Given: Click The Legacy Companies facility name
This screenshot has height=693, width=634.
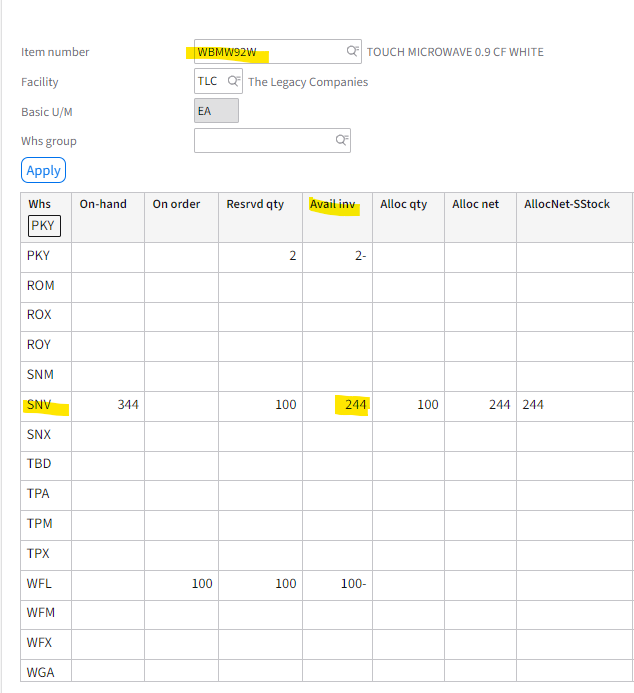Looking at the screenshot, I should click(308, 82).
